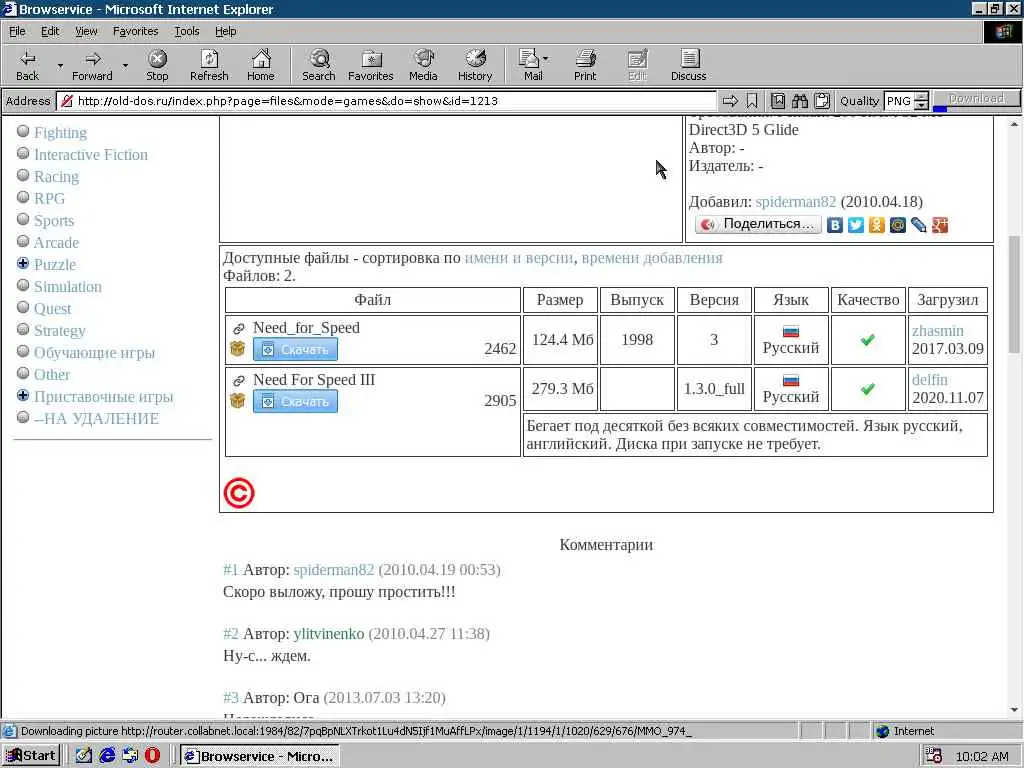Open the Tools menu
This screenshot has height=768, width=1024.
pos(186,31)
